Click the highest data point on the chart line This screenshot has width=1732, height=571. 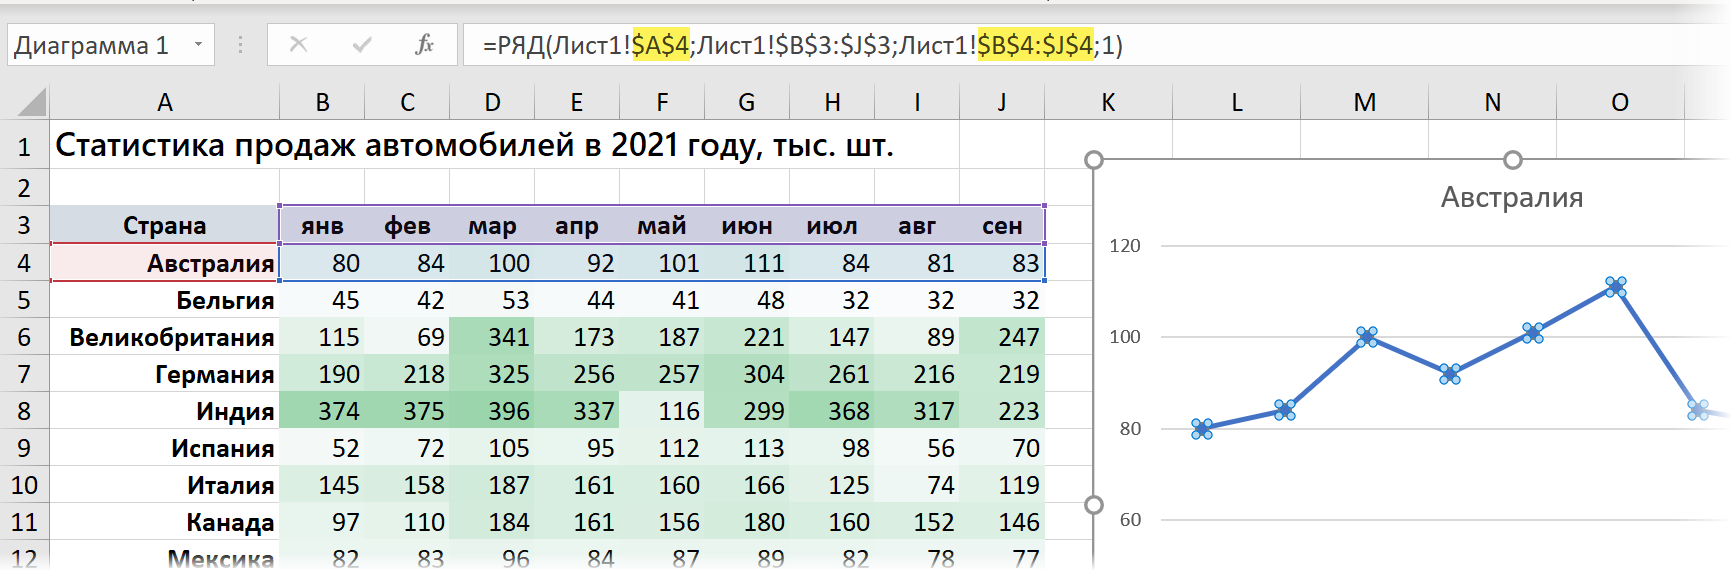point(1615,287)
